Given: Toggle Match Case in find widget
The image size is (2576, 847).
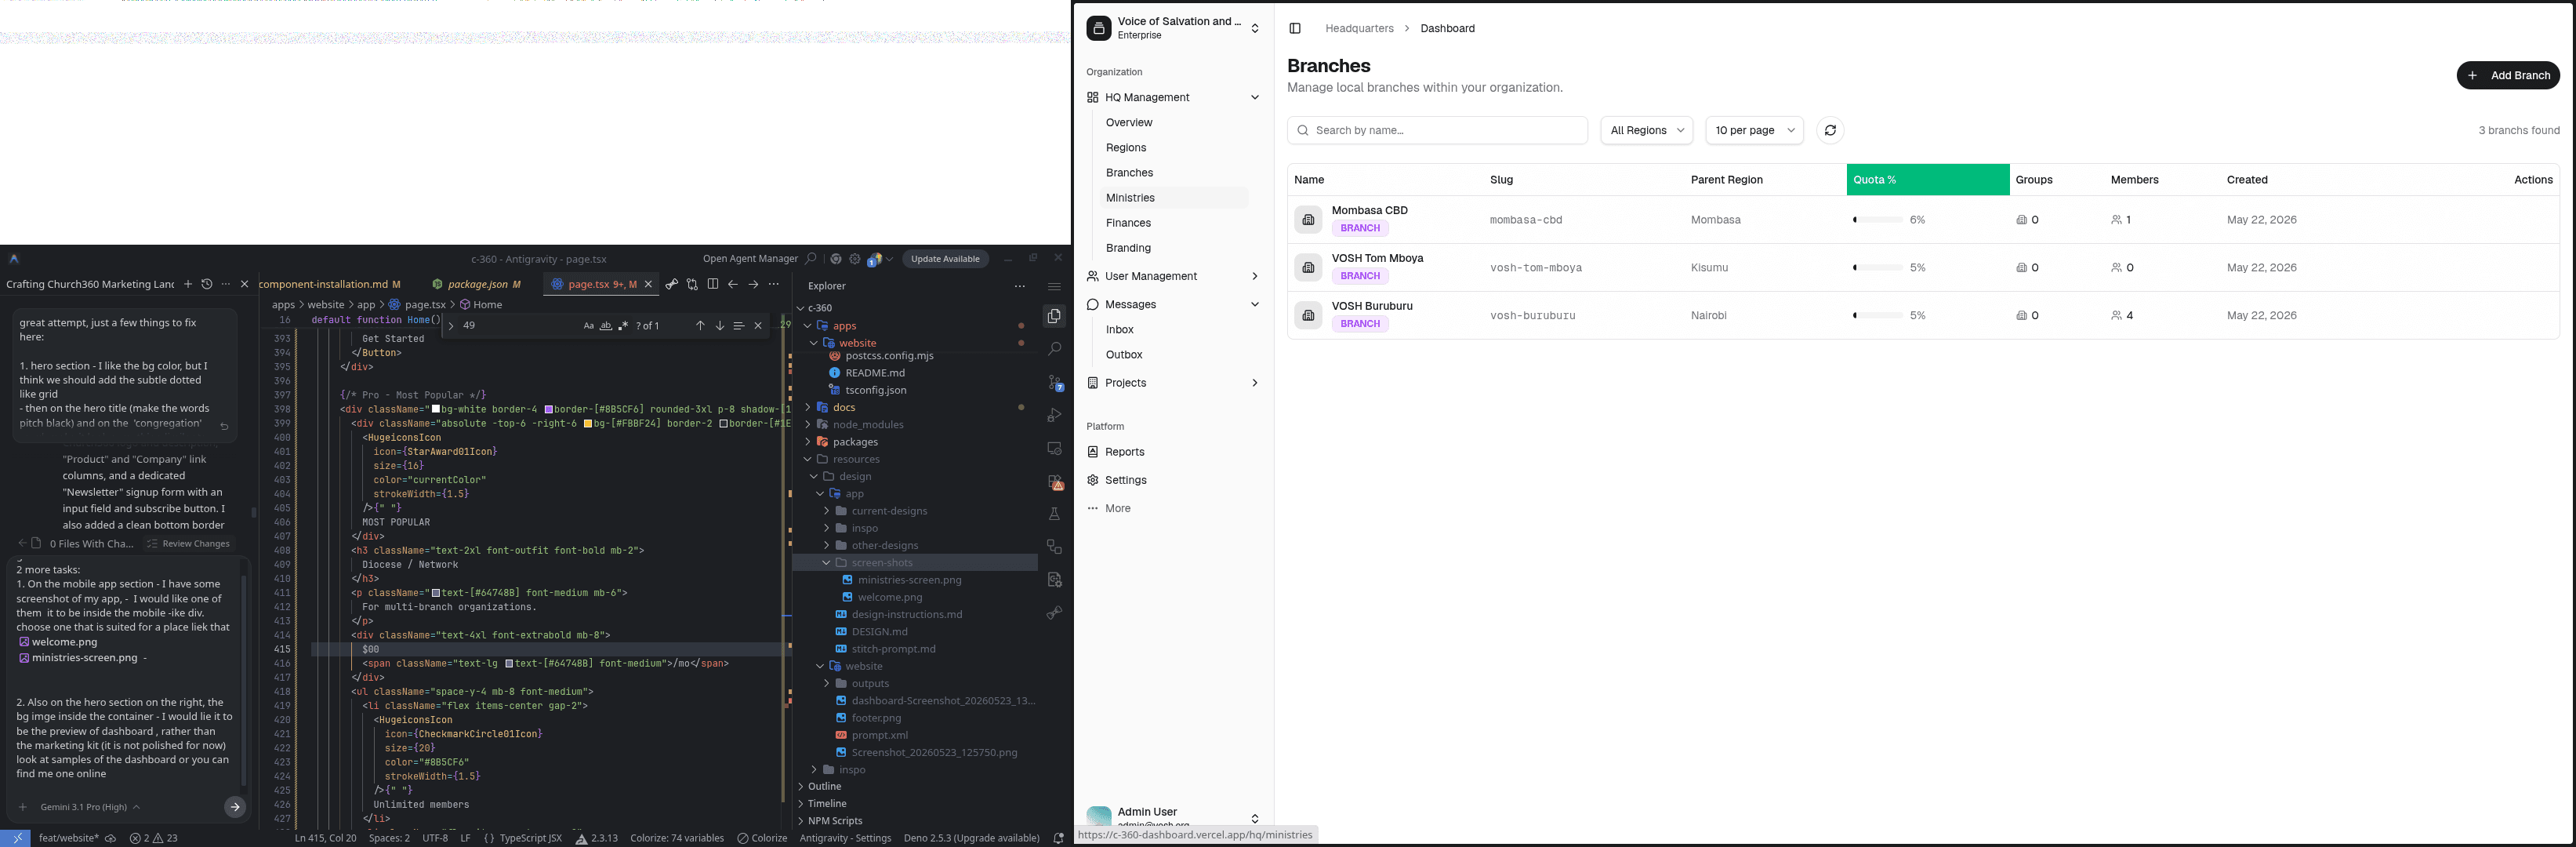Looking at the screenshot, I should [588, 326].
